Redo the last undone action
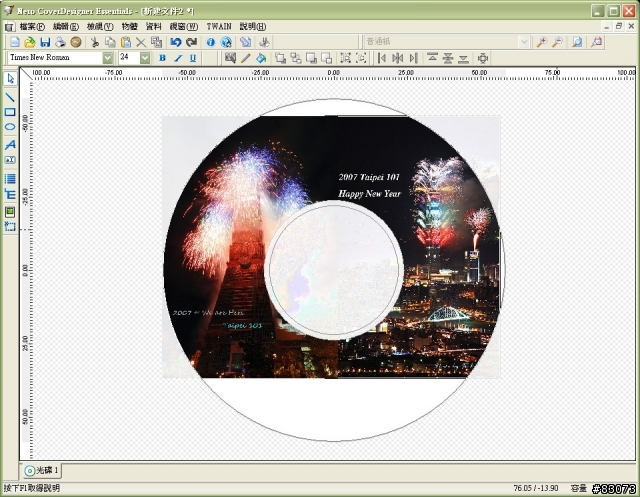 (191, 42)
